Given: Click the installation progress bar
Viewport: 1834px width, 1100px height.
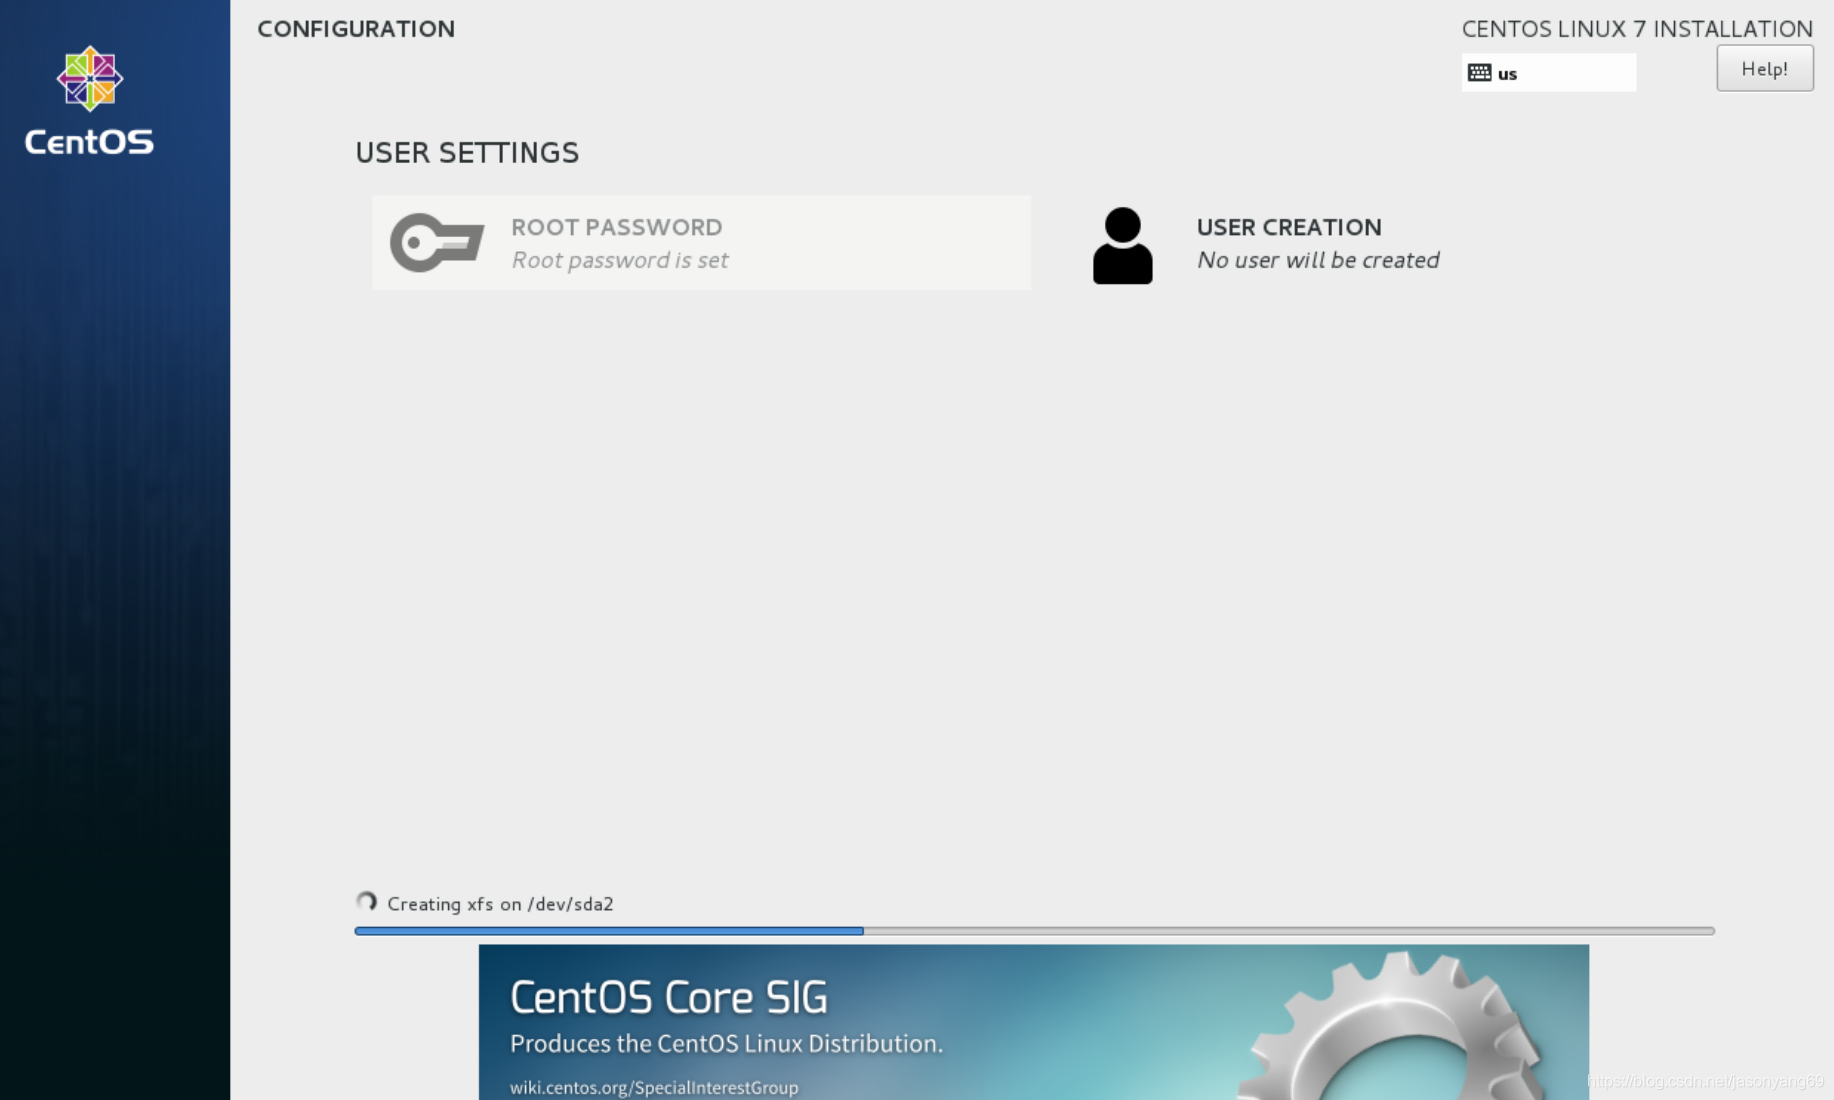Looking at the screenshot, I should pyautogui.click(x=1034, y=931).
